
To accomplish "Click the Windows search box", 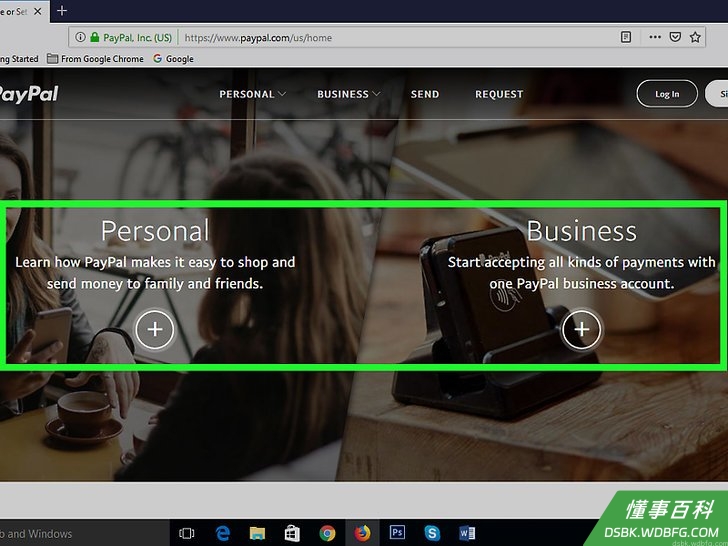I will 84,533.
